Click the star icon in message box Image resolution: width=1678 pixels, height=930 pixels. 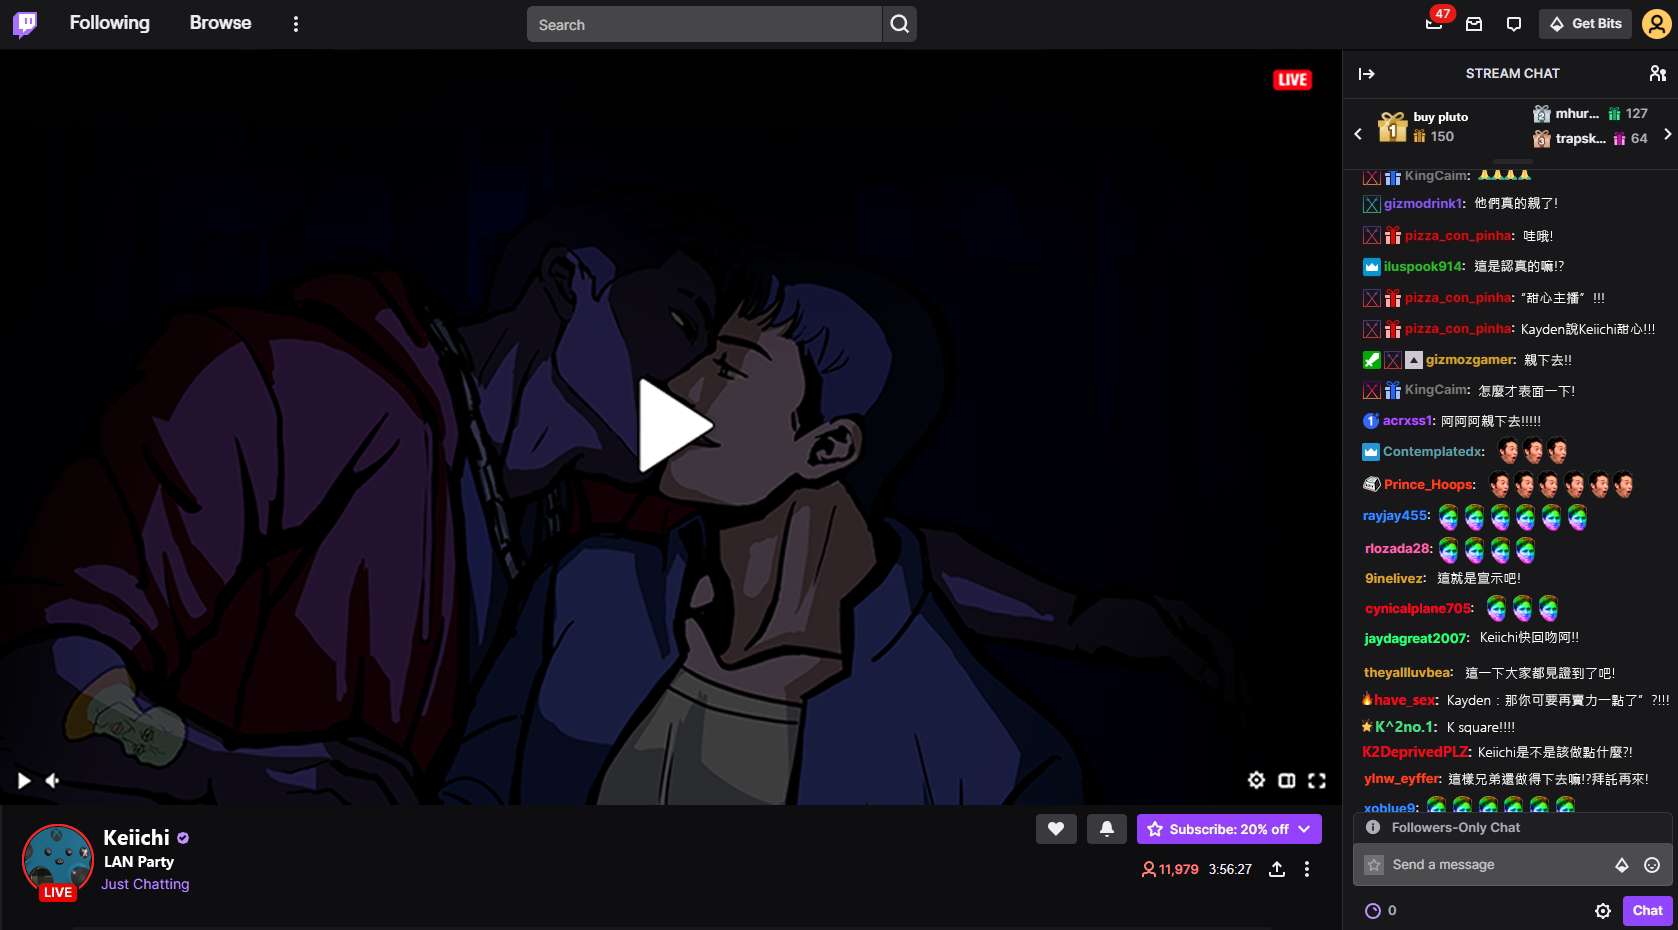coord(1374,865)
